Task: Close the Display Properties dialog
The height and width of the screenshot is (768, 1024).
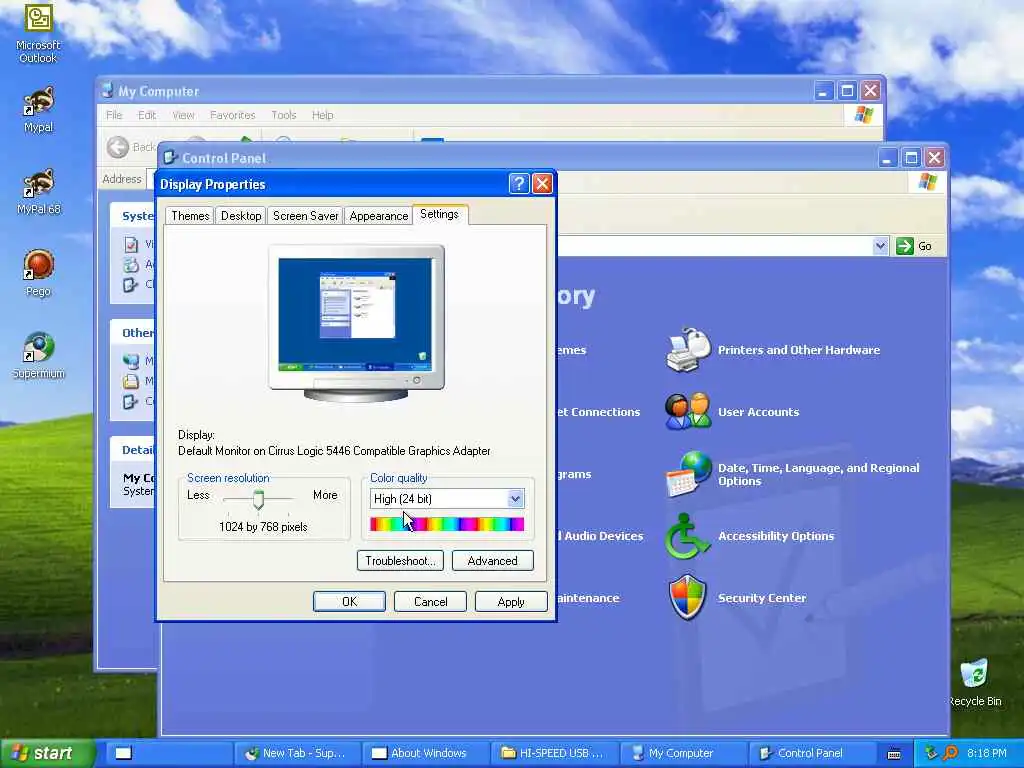Action: (543, 184)
